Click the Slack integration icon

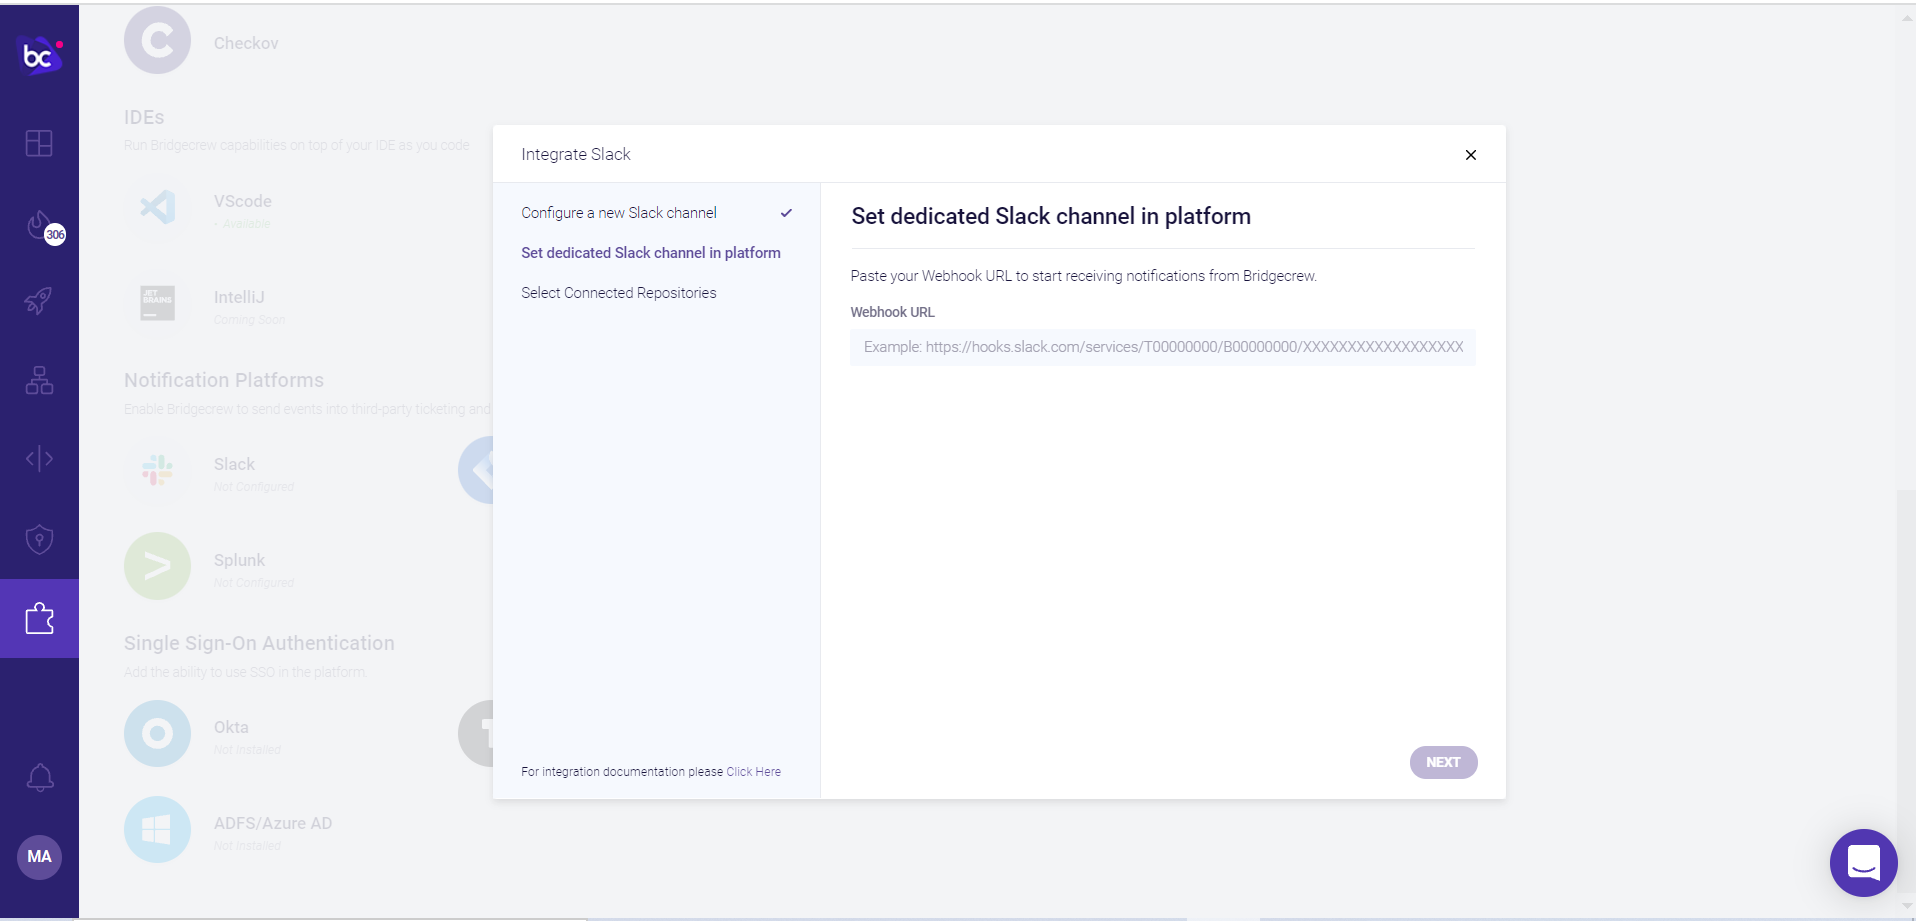157,470
